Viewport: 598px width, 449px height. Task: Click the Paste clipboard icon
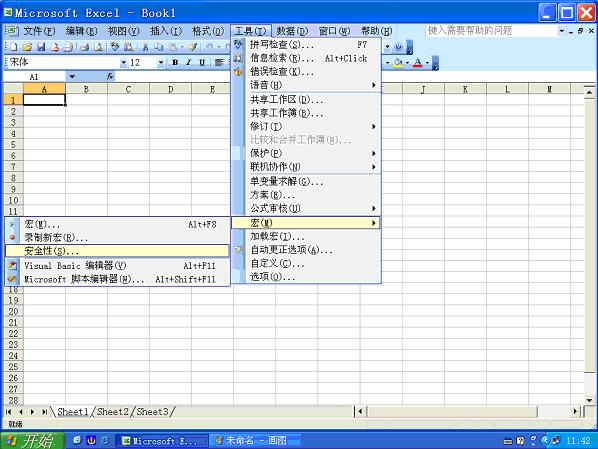click(173, 47)
